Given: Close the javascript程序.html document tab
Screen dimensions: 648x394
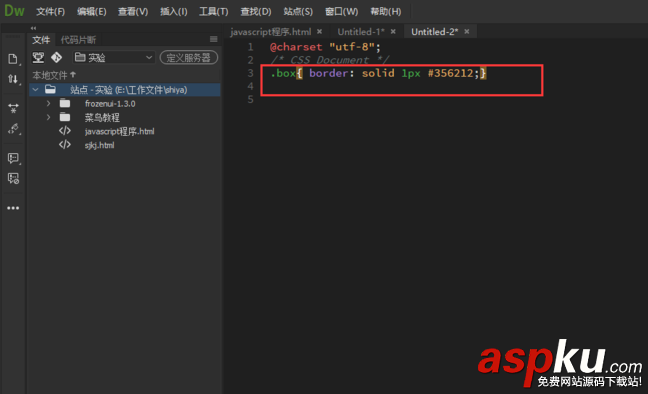Looking at the screenshot, I should tap(319, 31).
